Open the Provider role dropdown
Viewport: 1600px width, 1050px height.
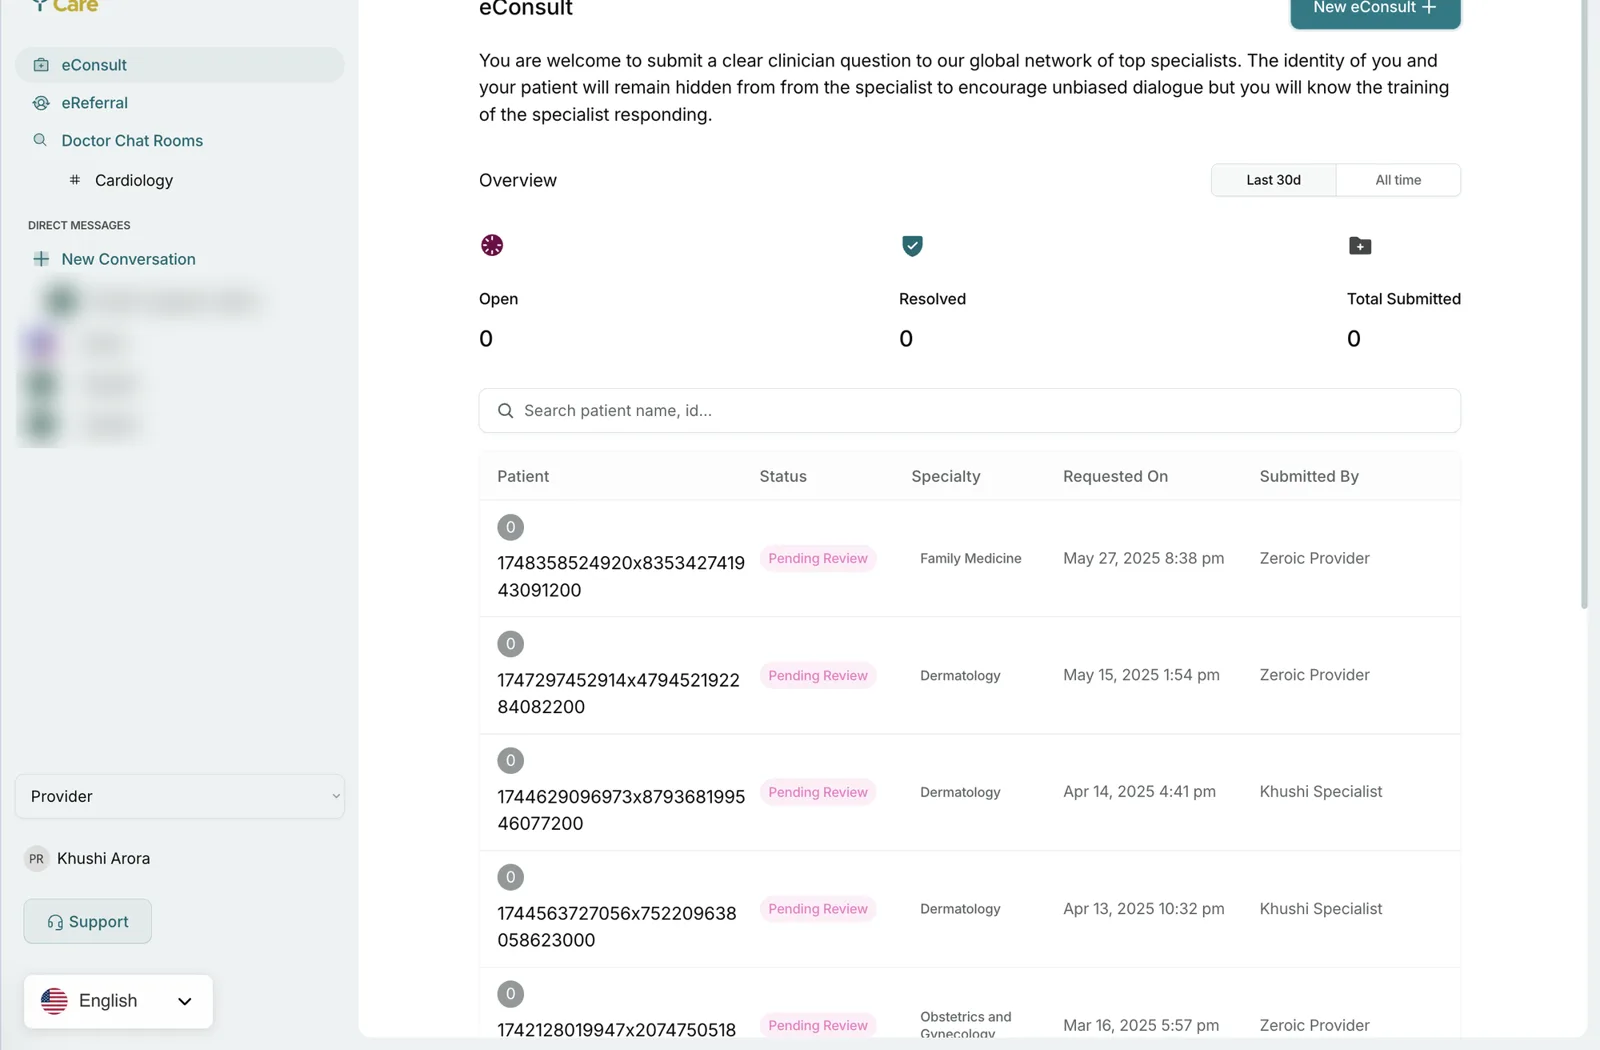[x=180, y=796]
